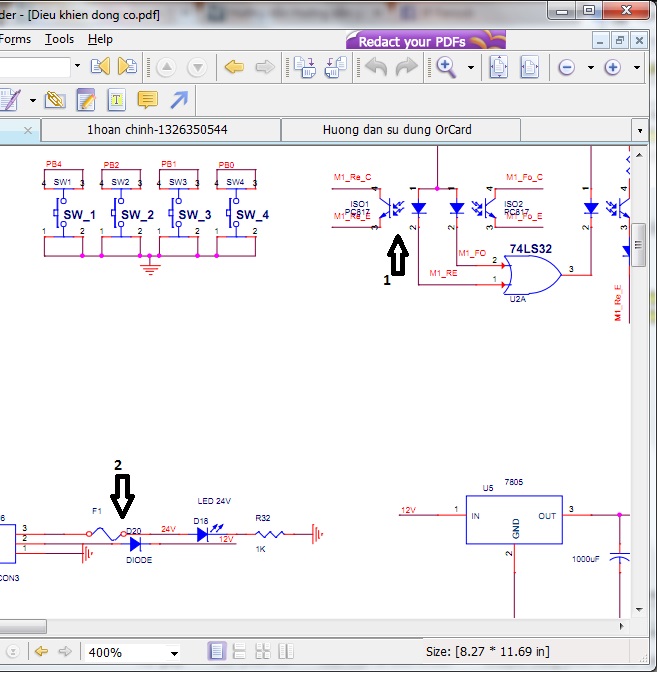Enable single page layout view
Screen dimensions: 658x679
[217, 652]
